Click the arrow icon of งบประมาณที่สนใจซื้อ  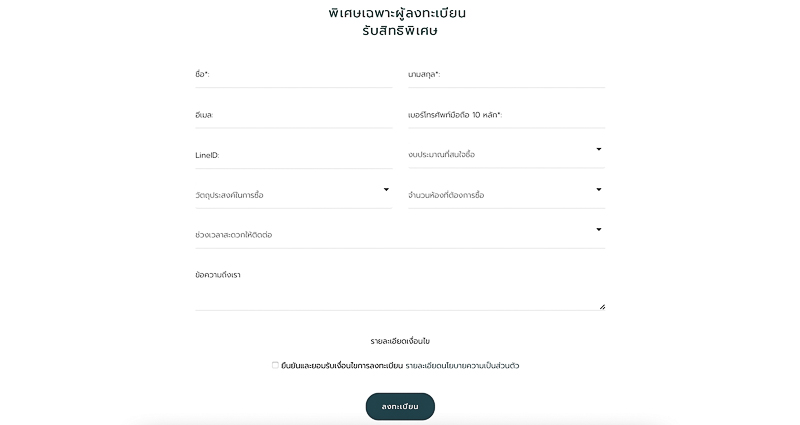[599, 149]
